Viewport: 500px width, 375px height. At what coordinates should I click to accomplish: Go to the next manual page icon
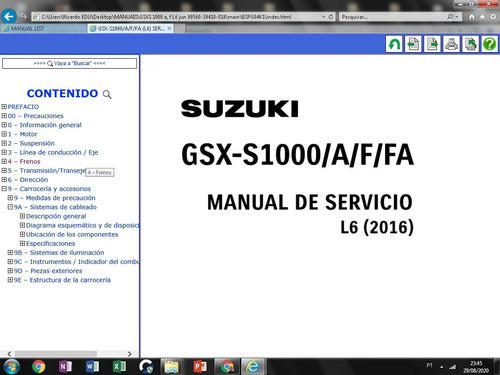[432, 44]
